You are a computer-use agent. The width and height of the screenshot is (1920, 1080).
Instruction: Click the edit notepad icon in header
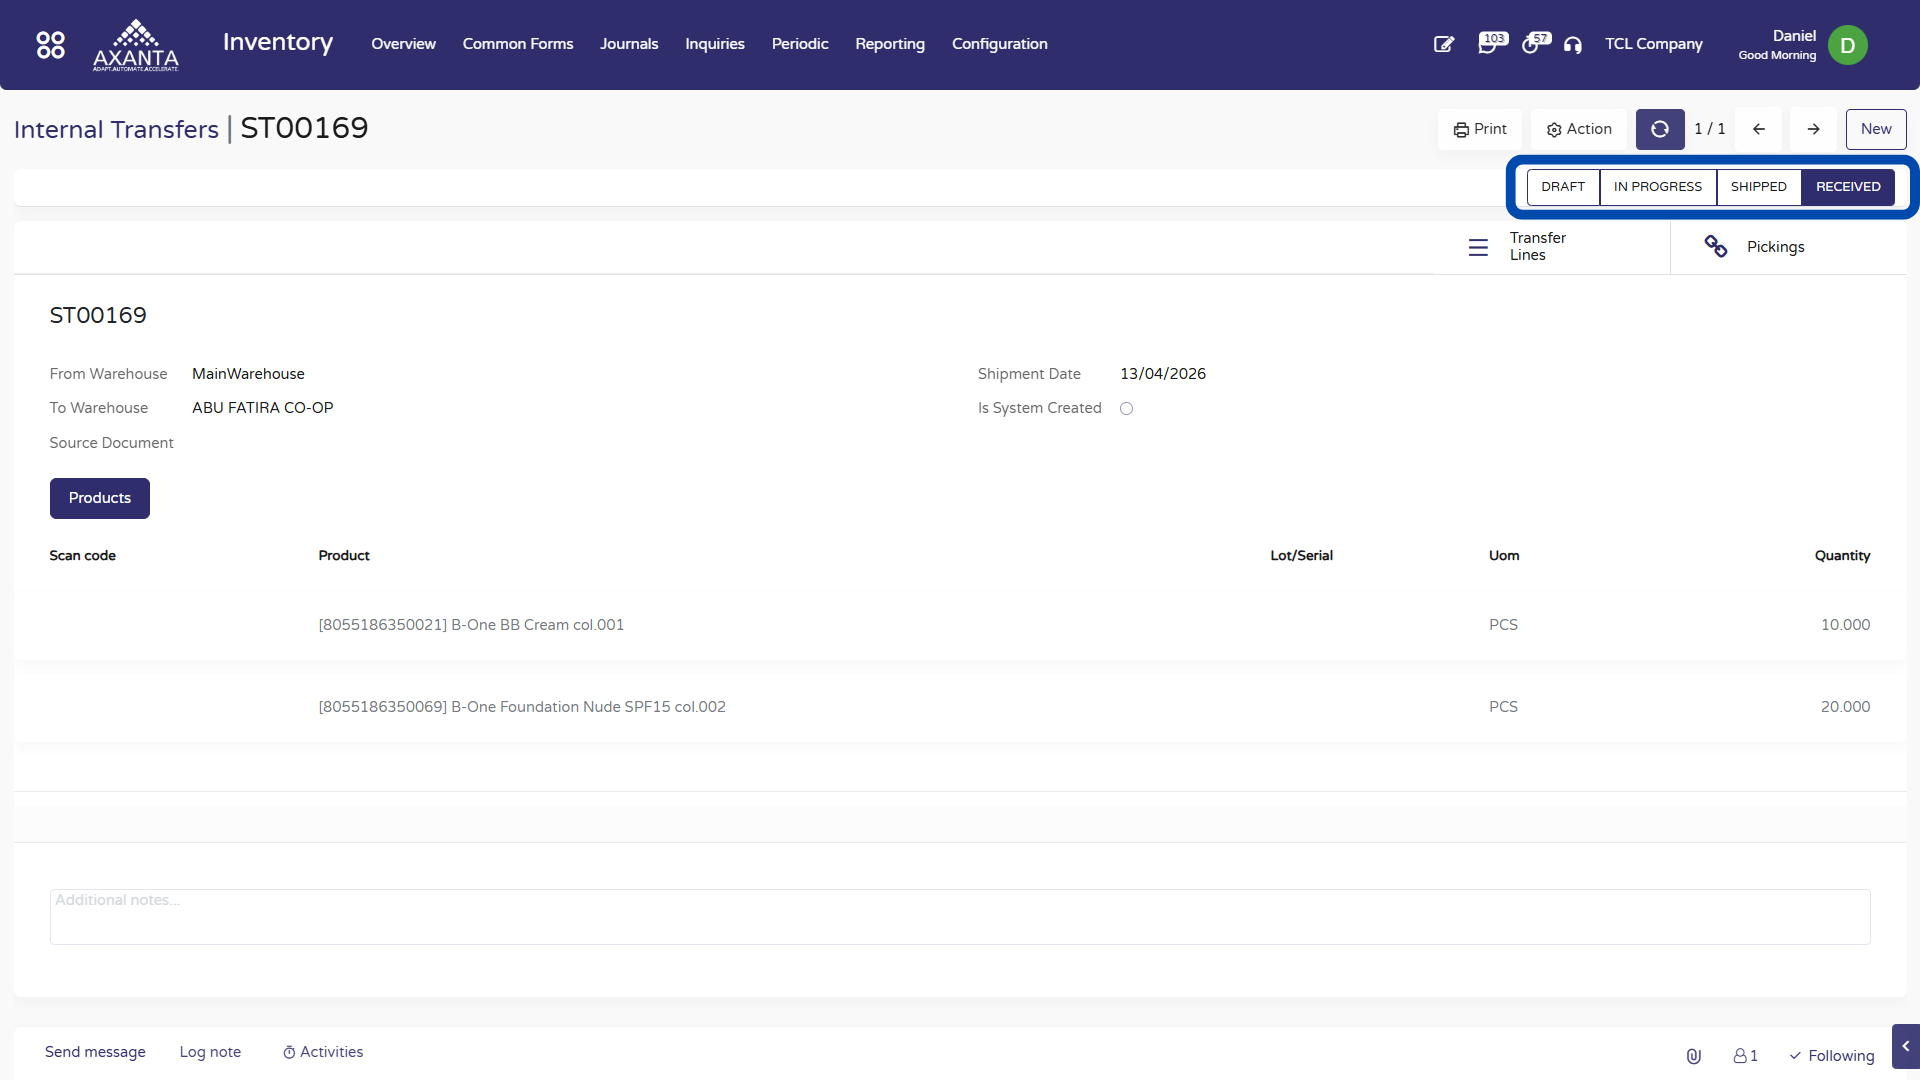pyautogui.click(x=1443, y=44)
